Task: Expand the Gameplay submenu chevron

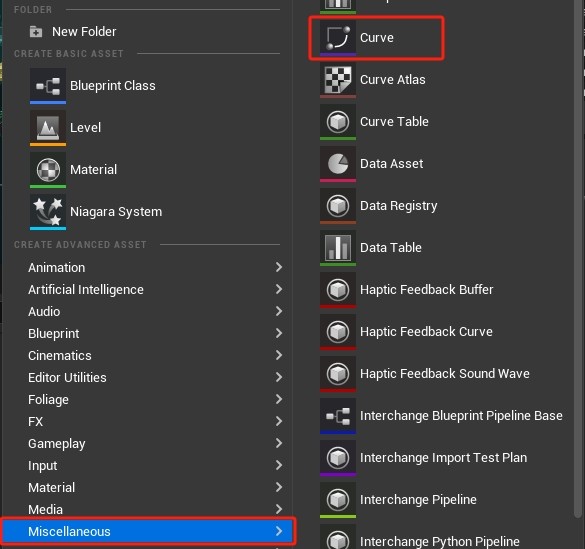Action: 279,443
